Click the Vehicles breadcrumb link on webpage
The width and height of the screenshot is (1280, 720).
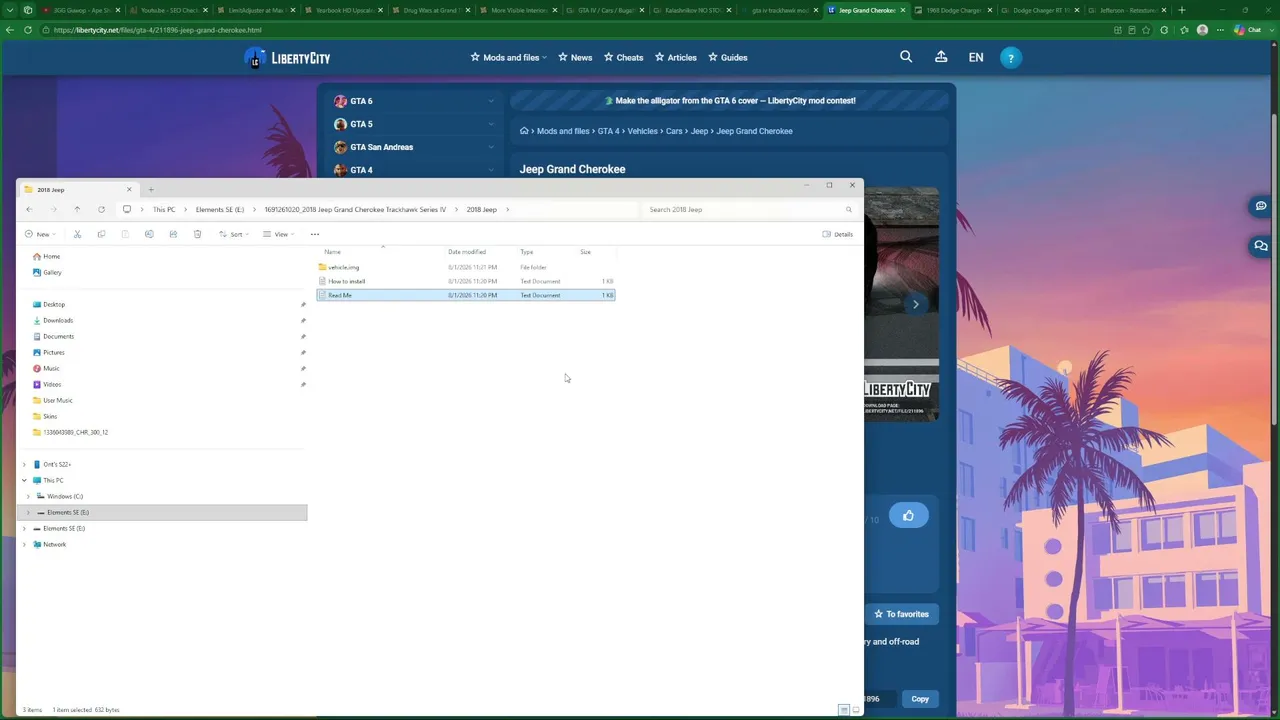tap(642, 131)
